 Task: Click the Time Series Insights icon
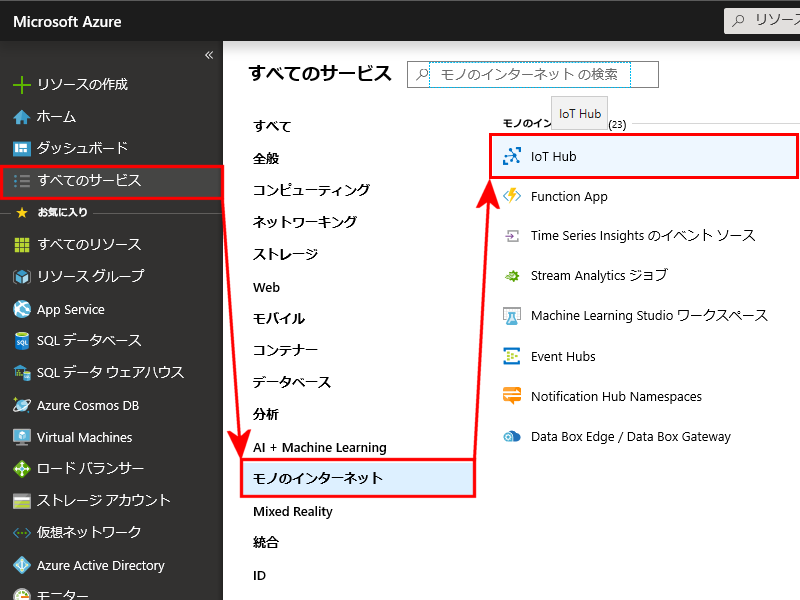512,236
